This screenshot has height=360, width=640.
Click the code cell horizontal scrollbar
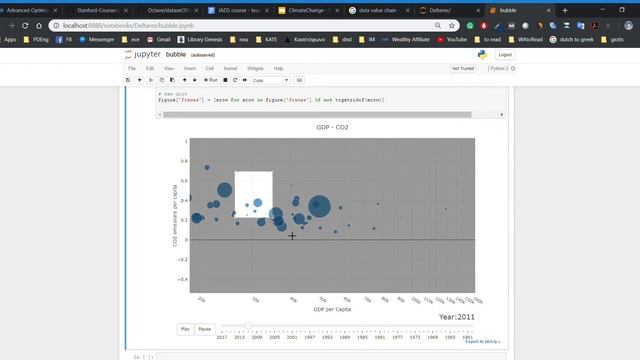[317, 115]
